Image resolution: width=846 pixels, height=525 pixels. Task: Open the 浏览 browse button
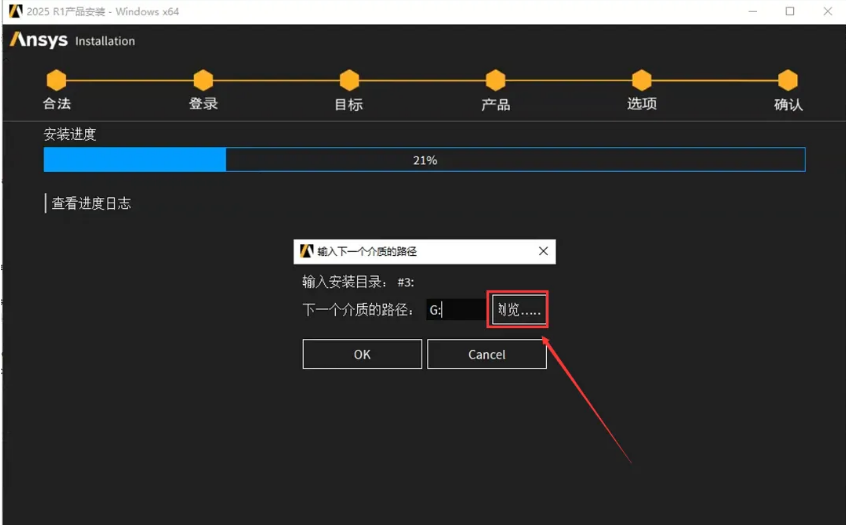pyautogui.click(x=518, y=309)
